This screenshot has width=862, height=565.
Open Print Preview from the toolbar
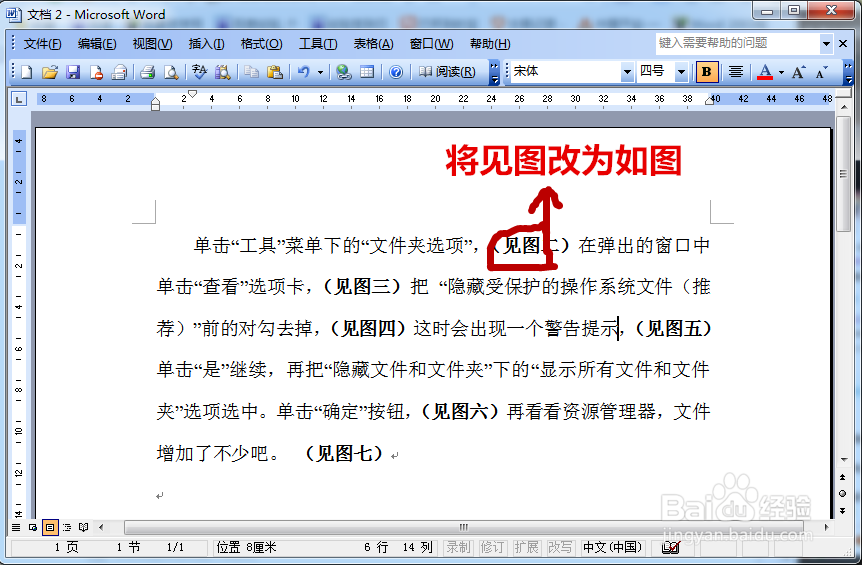tap(171, 72)
